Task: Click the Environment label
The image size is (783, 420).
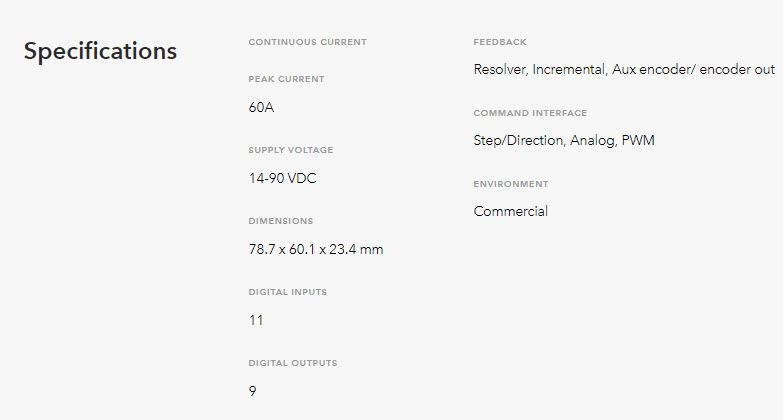Action: [511, 184]
